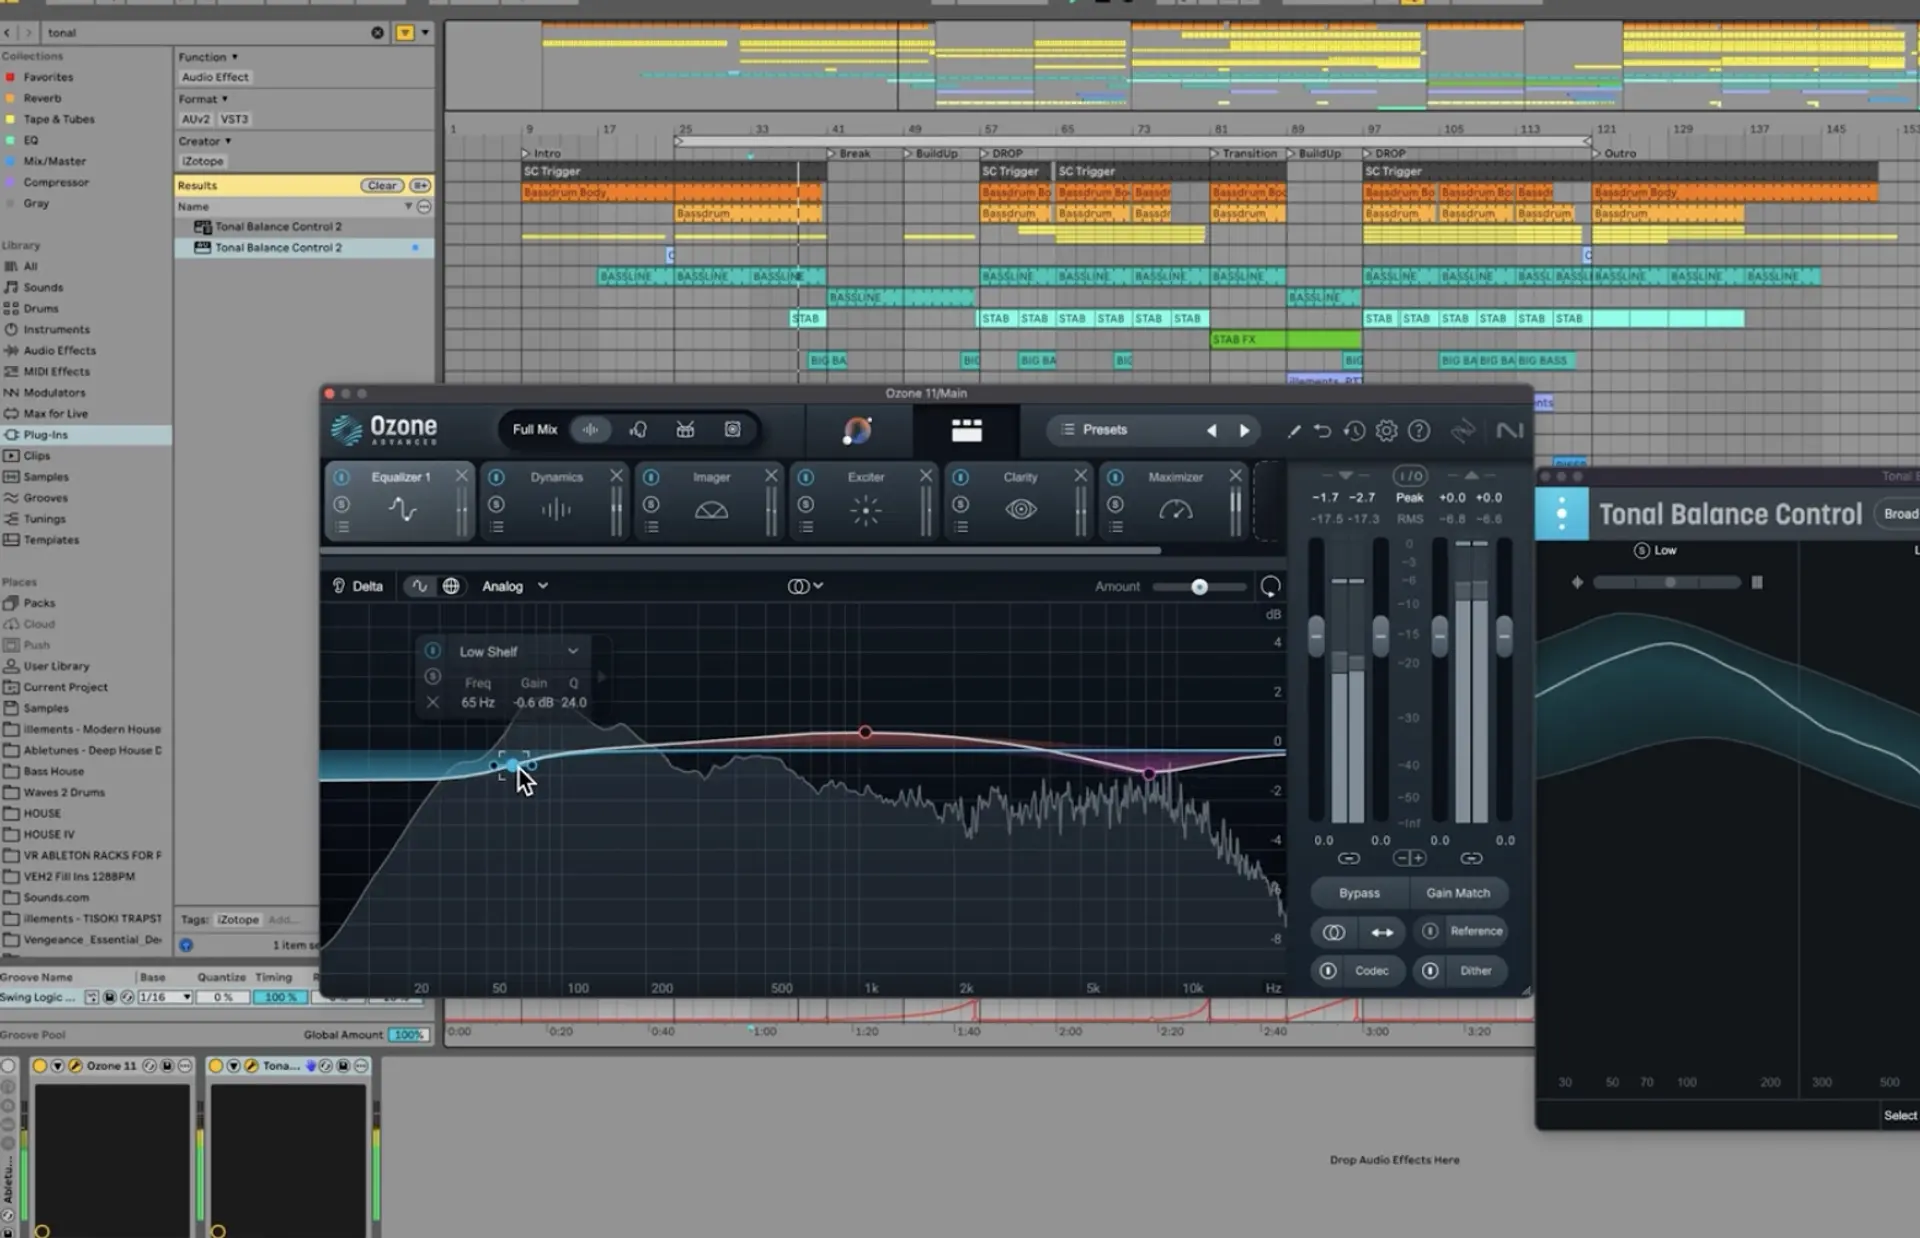Open groove Base 1/16 dropdown
The image size is (1920, 1238).
[165, 997]
